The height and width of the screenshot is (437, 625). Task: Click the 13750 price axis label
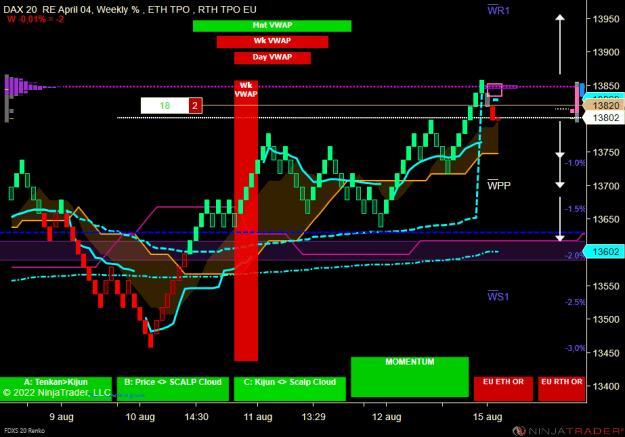click(x=606, y=152)
